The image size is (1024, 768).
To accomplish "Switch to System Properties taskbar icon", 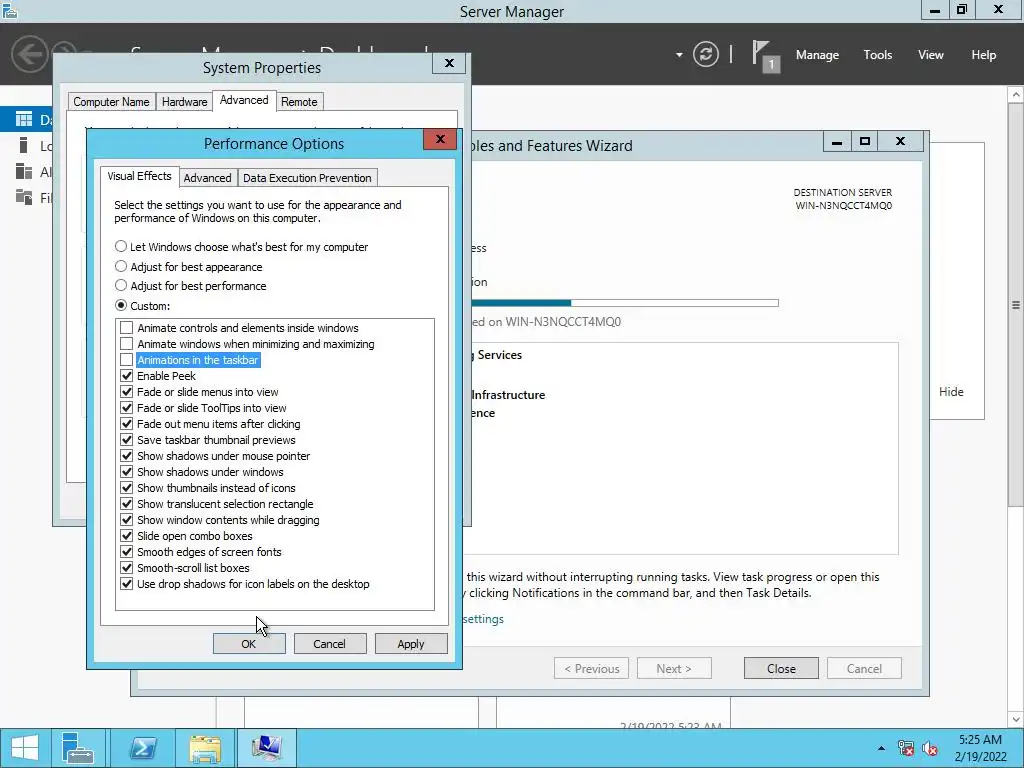I will [266, 748].
